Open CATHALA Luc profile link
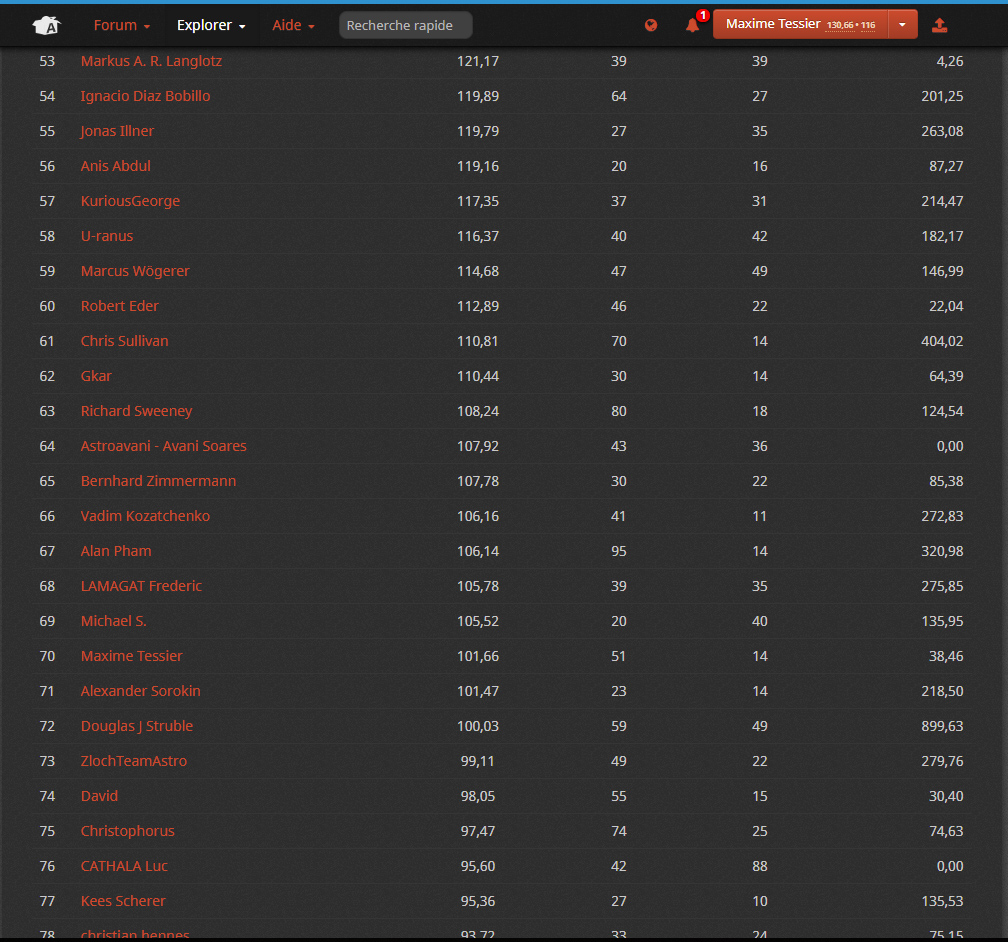 (124, 866)
